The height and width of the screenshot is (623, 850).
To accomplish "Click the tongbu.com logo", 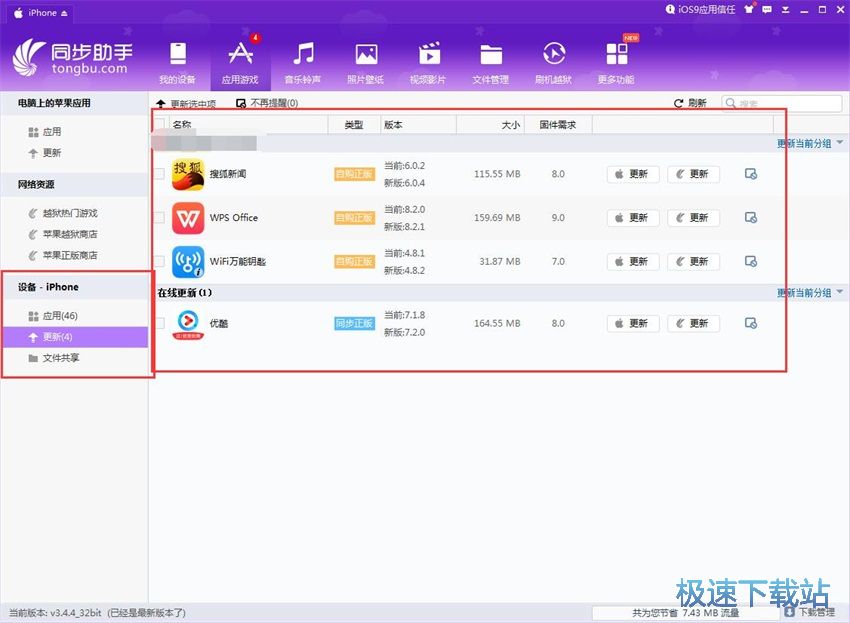I will pos(73,57).
